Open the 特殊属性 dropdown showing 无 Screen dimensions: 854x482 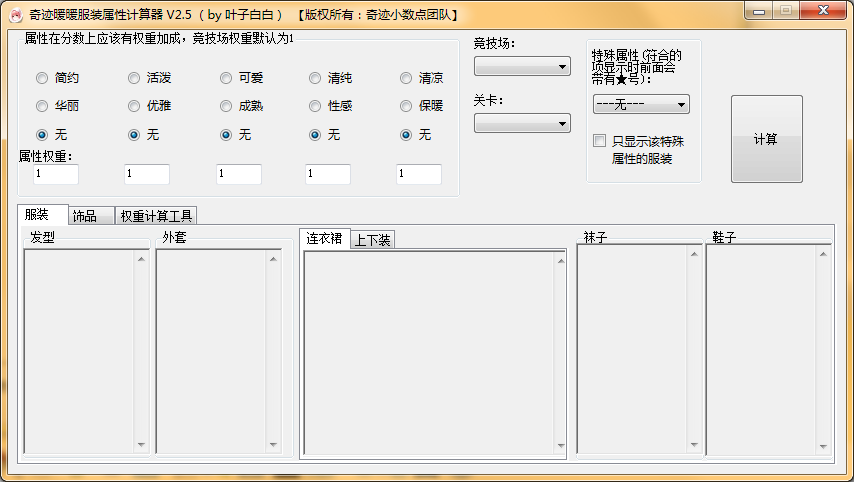(x=640, y=104)
